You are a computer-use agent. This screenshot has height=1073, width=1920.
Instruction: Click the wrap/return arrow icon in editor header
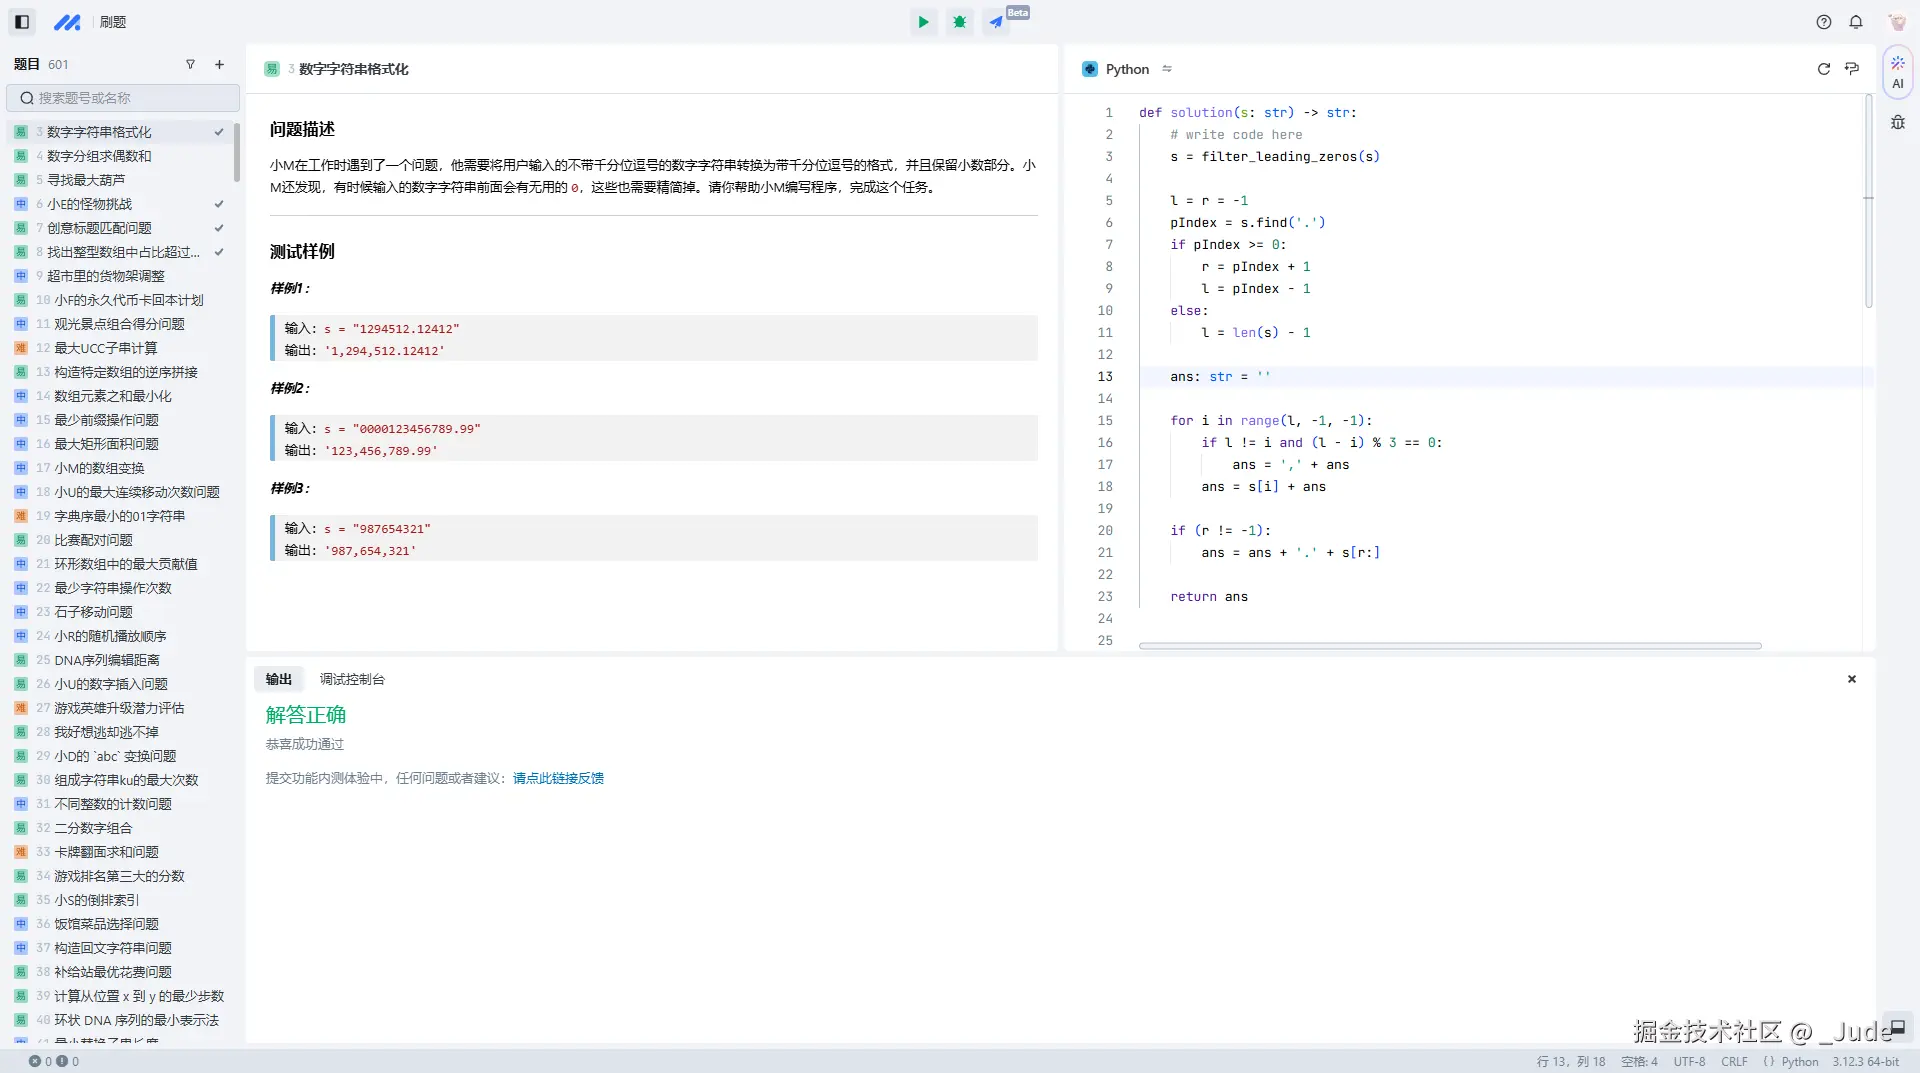[1852, 69]
